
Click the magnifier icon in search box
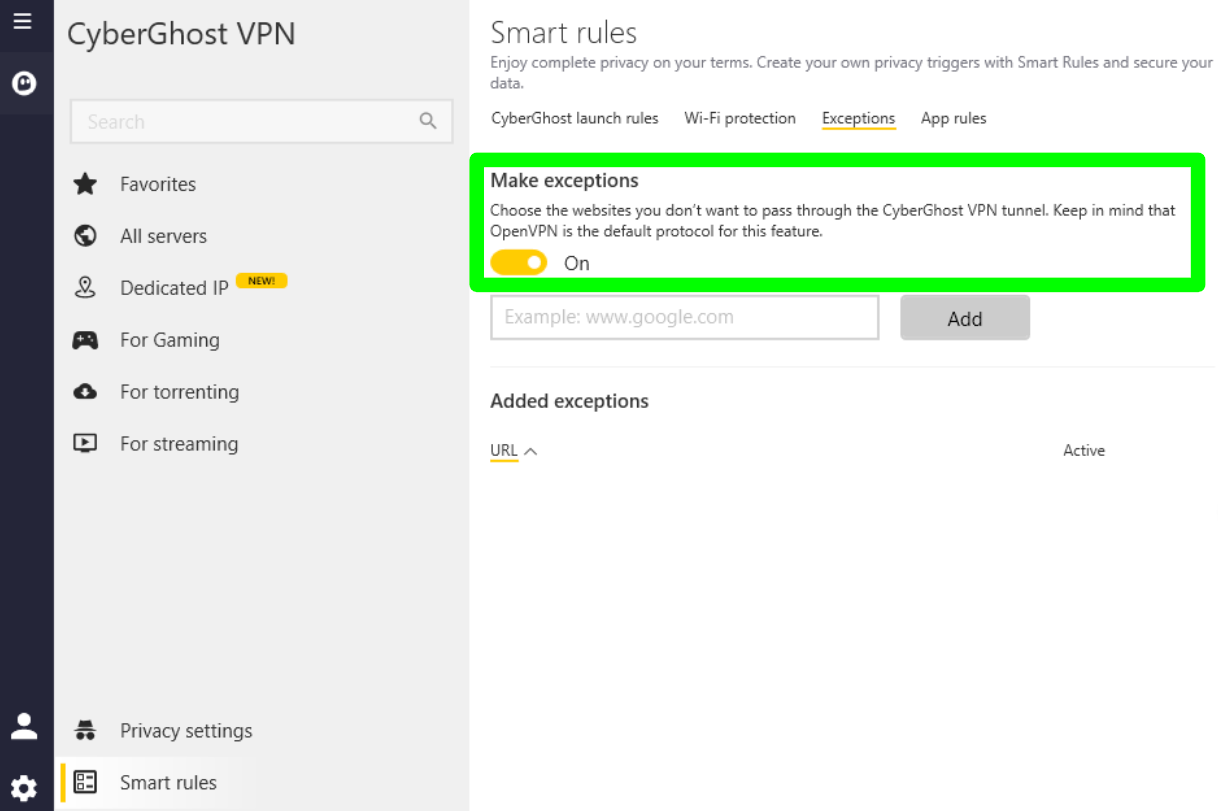pyautogui.click(x=428, y=122)
